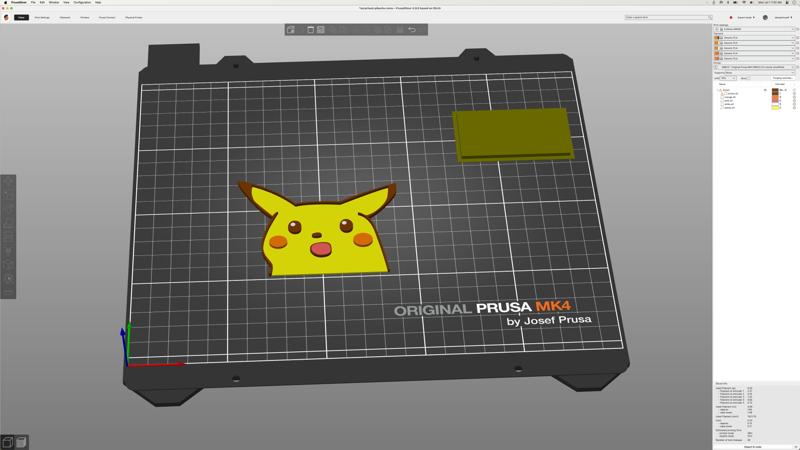The height and width of the screenshot is (450, 800).
Task: Switch to the sliced layers preview icon
Action: click(21, 442)
